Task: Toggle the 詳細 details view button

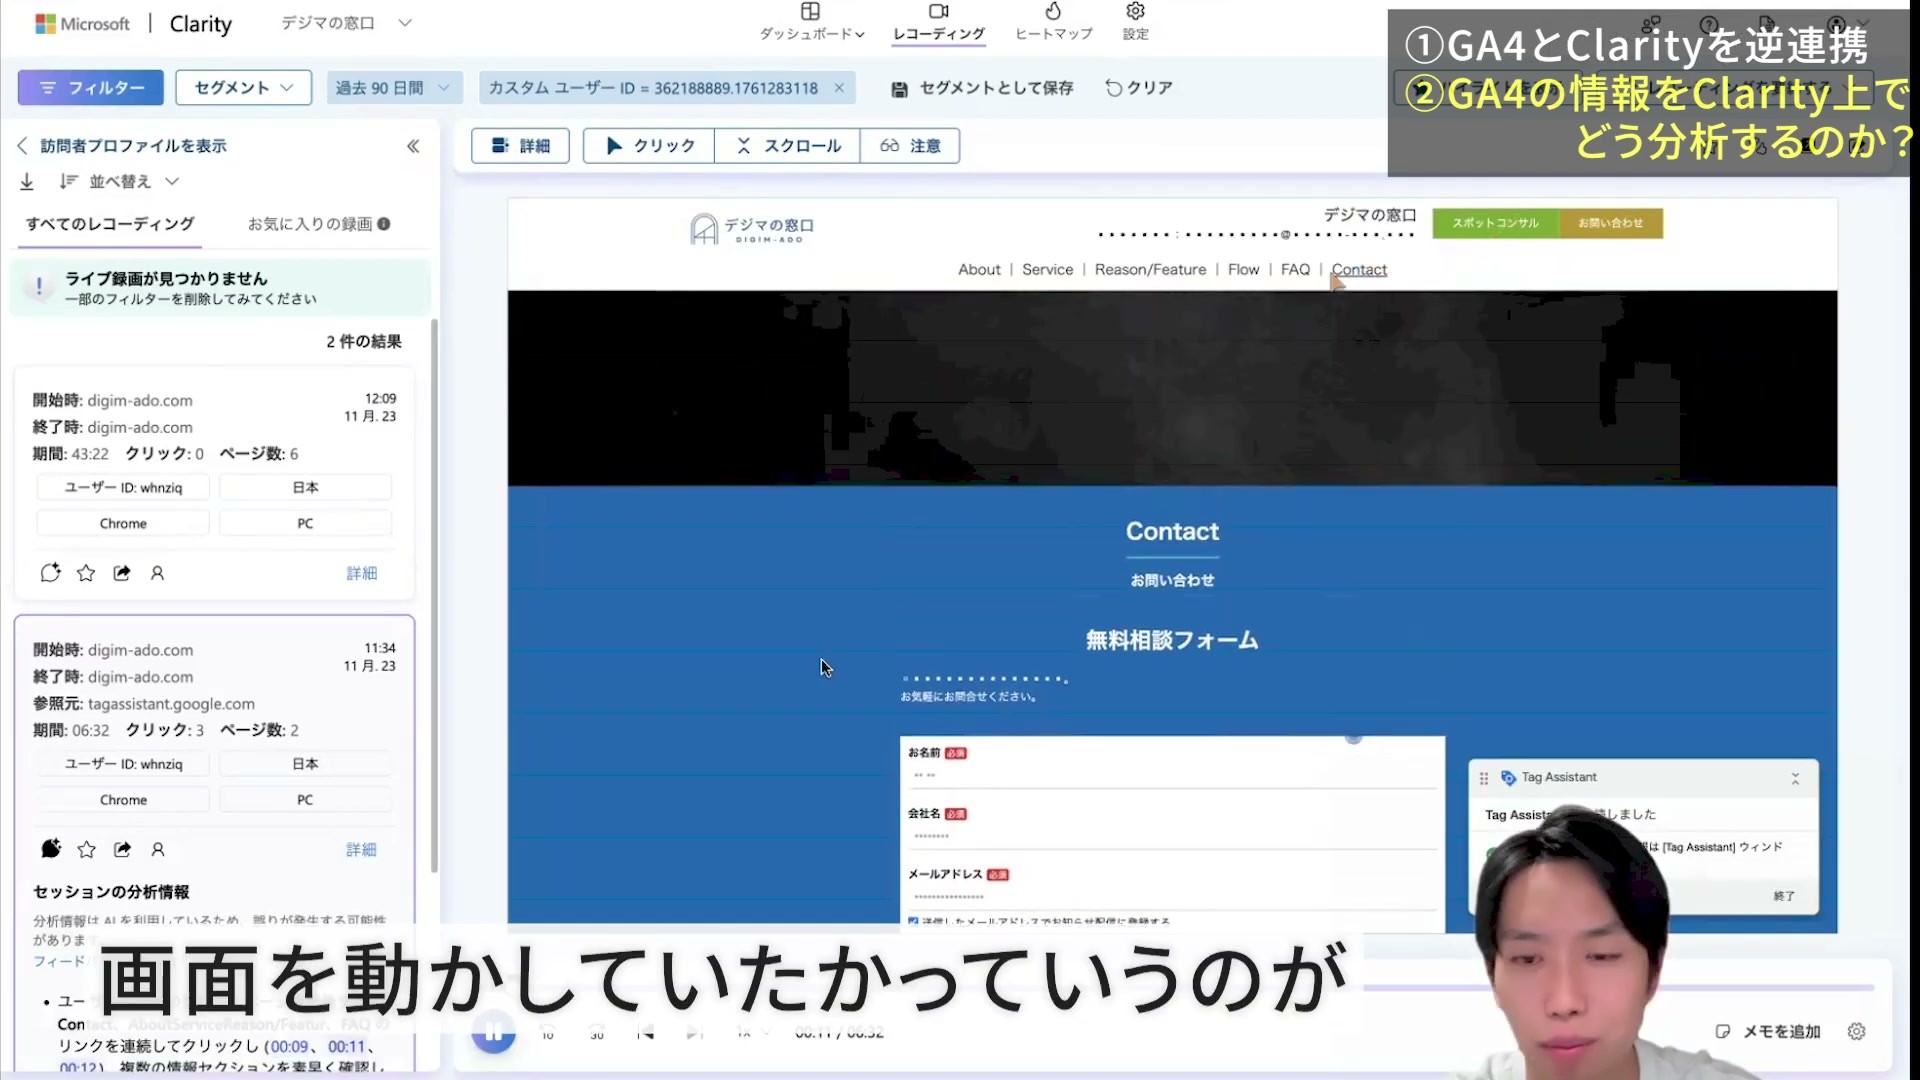Action: click(x=520, y=146)
